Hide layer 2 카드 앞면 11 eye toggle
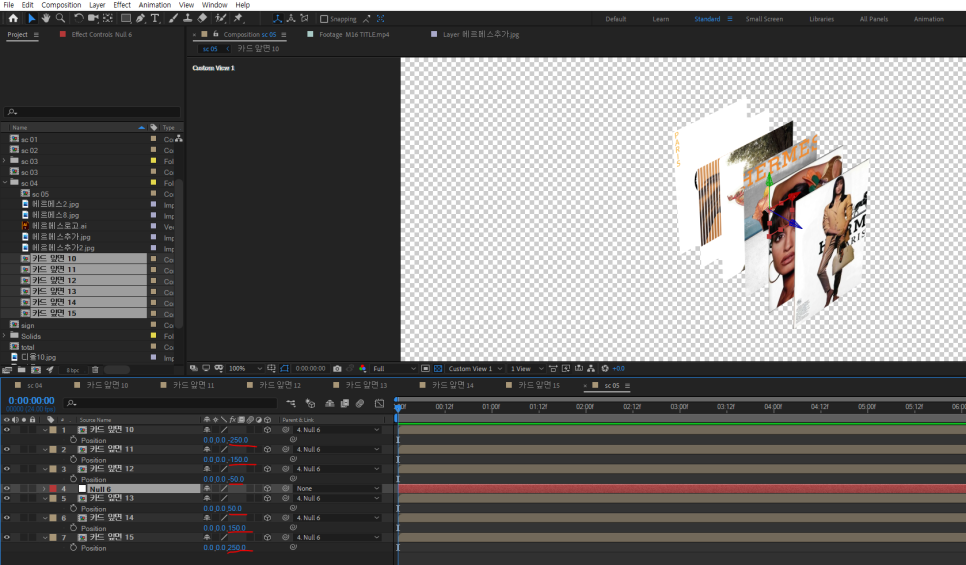The image size is (966, 565). click(x=7, y=449)
